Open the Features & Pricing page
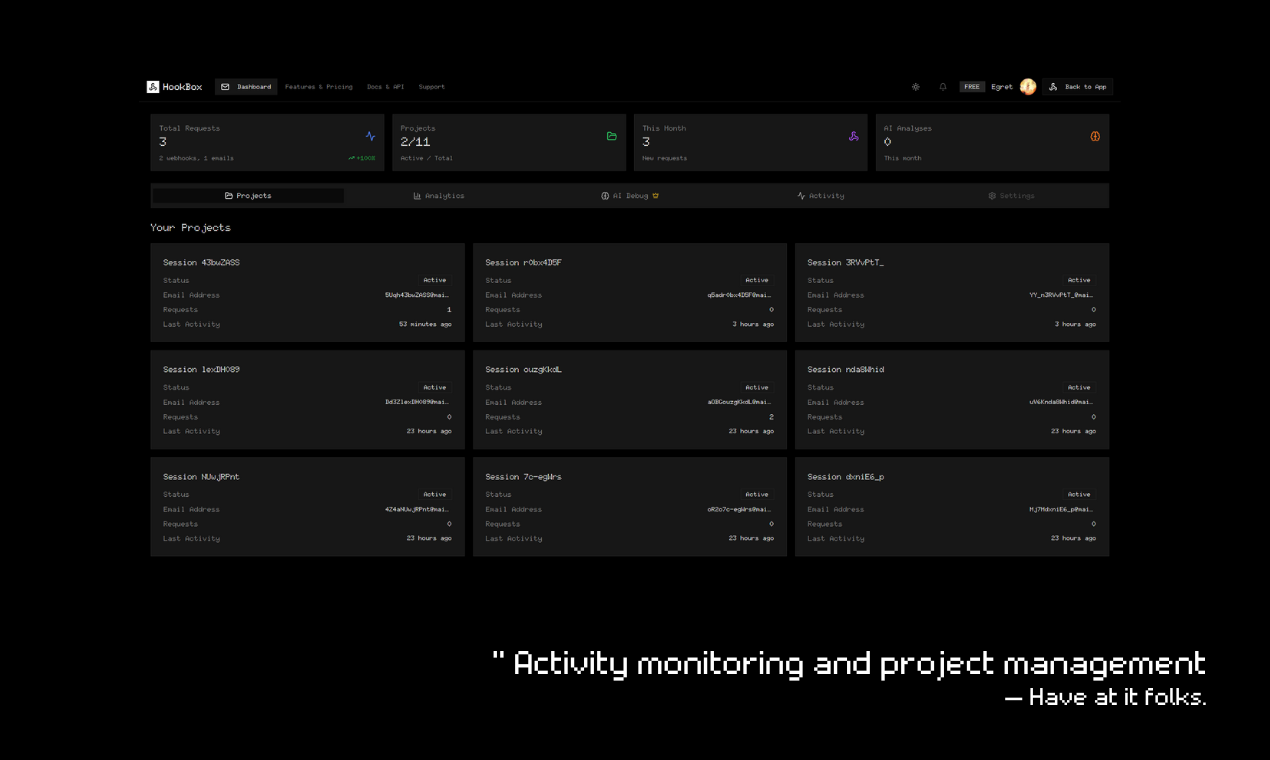The width and height of the screenshot is (1270, 760). 318,87
